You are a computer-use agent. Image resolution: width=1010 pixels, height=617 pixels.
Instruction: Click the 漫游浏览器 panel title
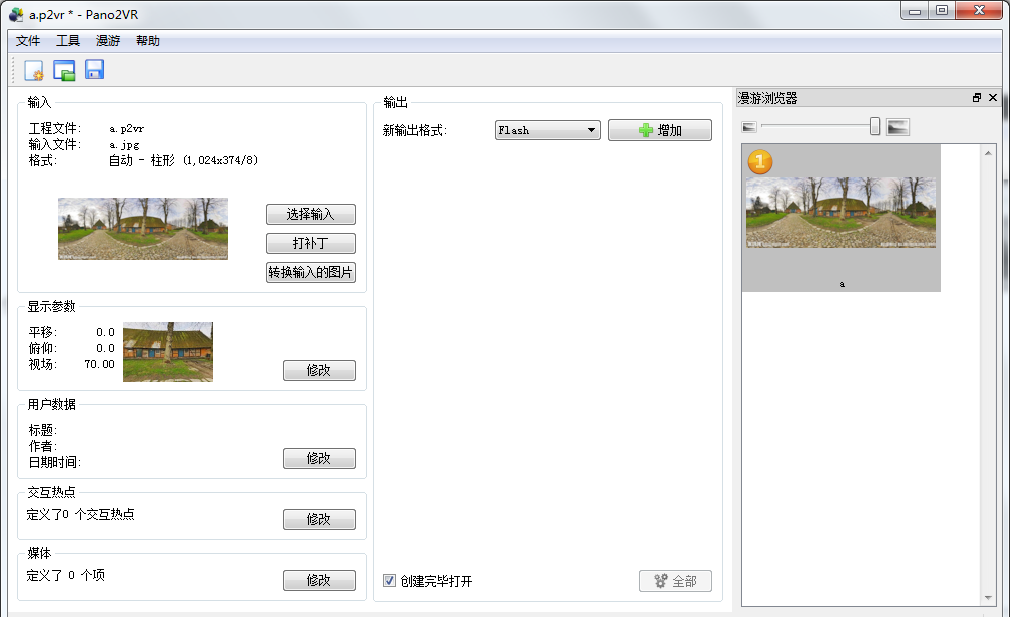click(x=768, y=98)
